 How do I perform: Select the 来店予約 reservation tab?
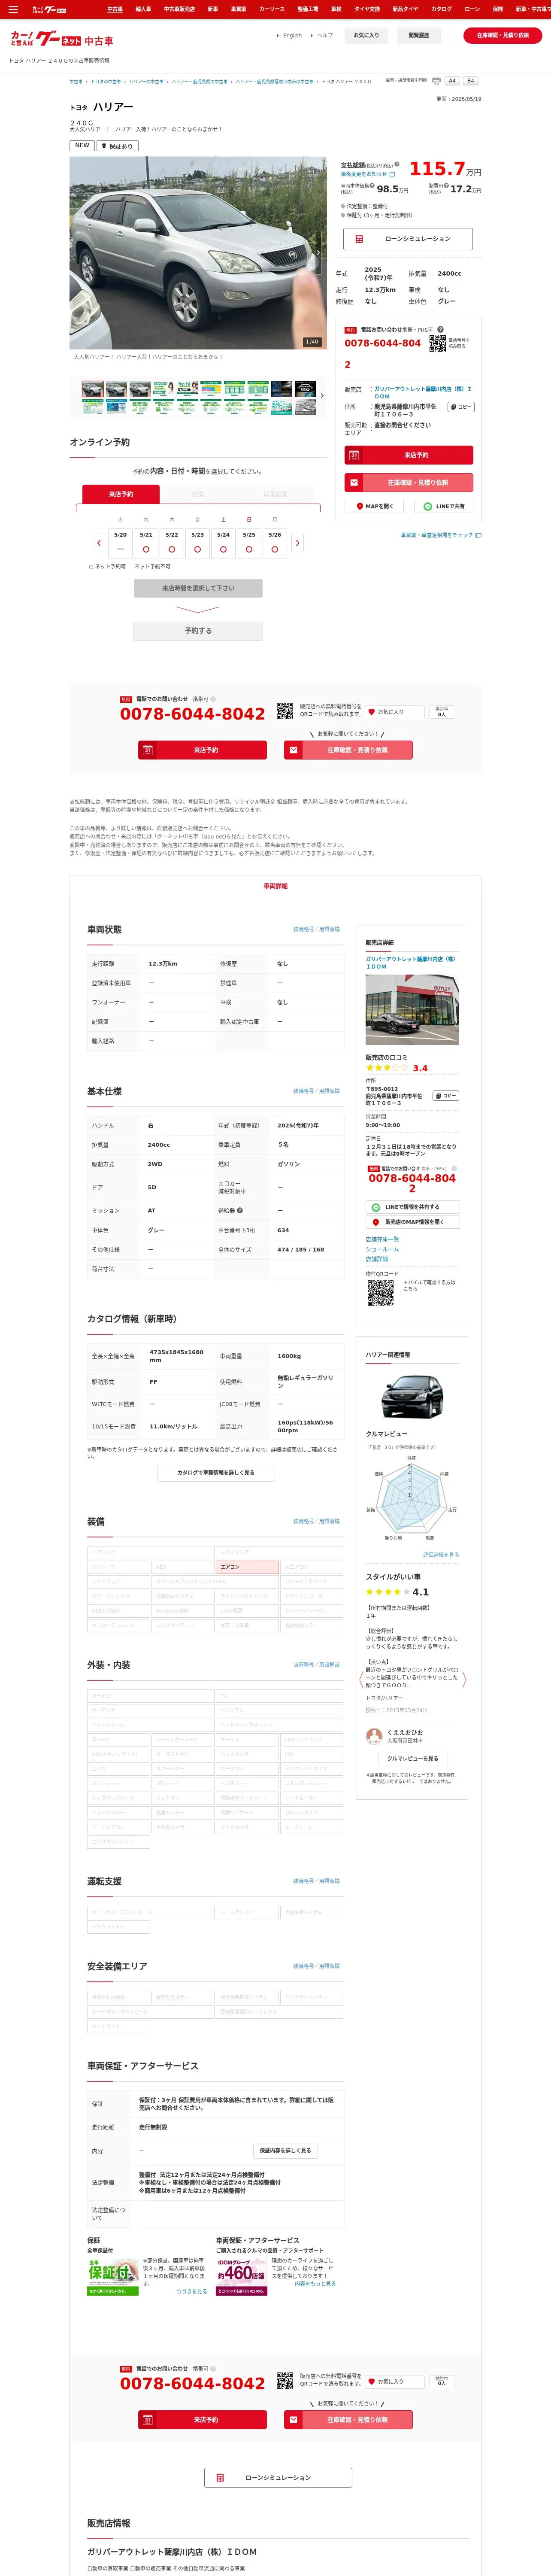pos(121,494)
